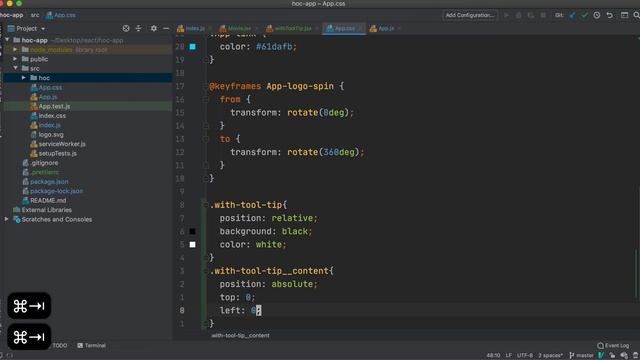
Task: Open the TODO tool window
Action: pyautogui.click(x=60, y=346)
